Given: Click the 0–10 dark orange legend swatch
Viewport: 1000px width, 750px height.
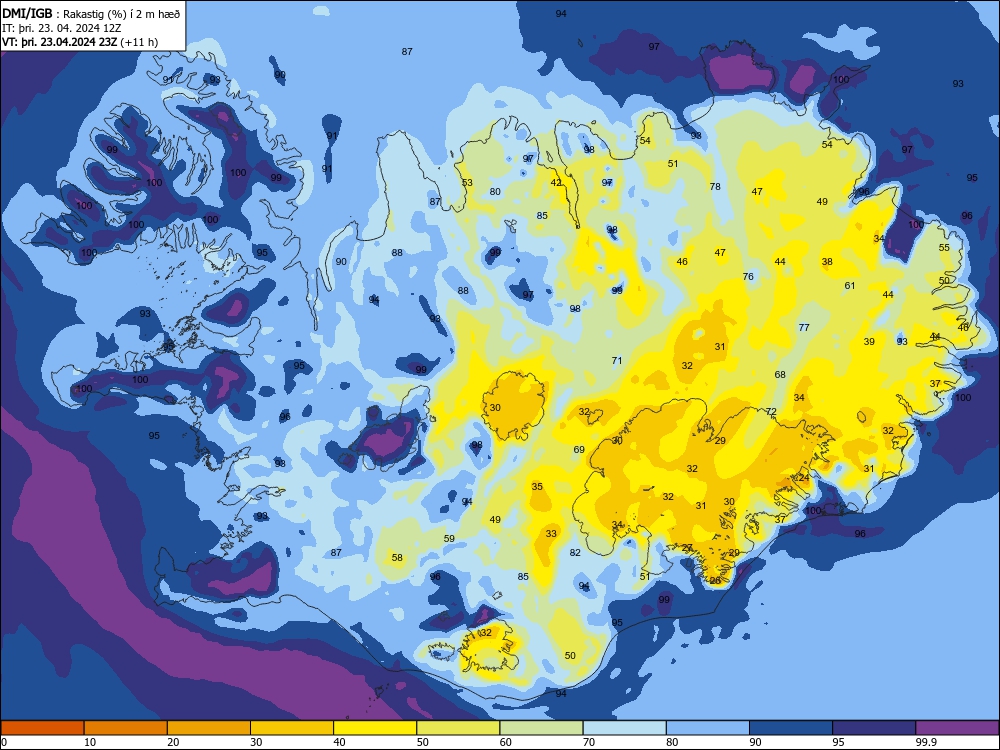Looking at the screenshot, I should (42, 728).
